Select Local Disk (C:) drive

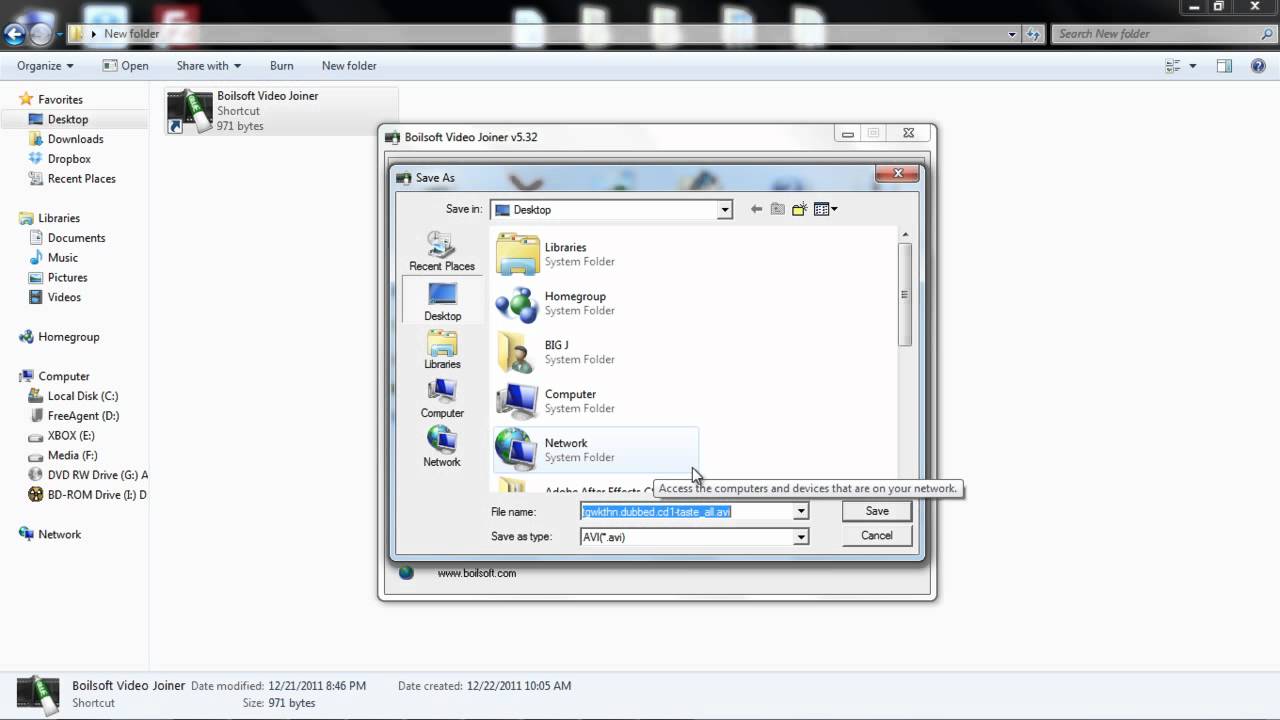coord(83,396)
